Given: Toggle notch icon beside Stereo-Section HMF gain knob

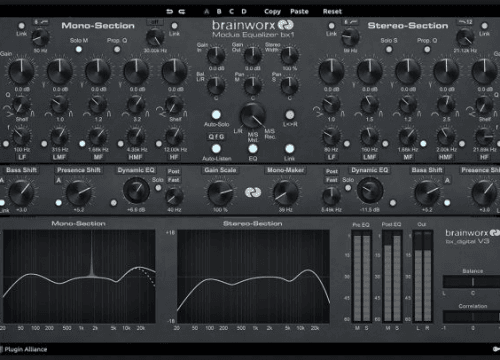Looking at the screenshot, I should coord(430,85).
